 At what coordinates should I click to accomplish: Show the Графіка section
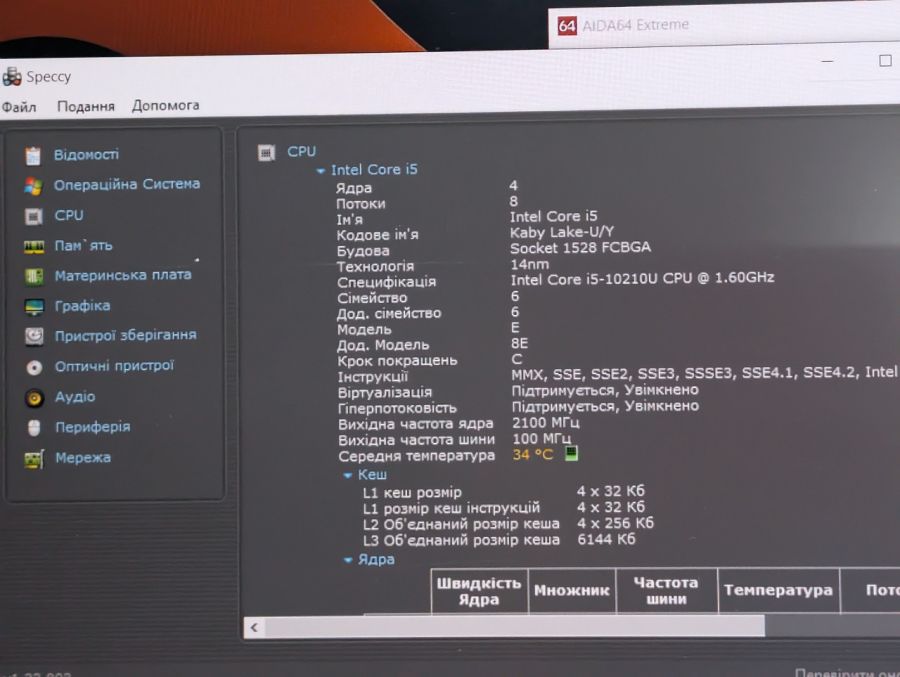pyautogui.click(x=82, y=306)
